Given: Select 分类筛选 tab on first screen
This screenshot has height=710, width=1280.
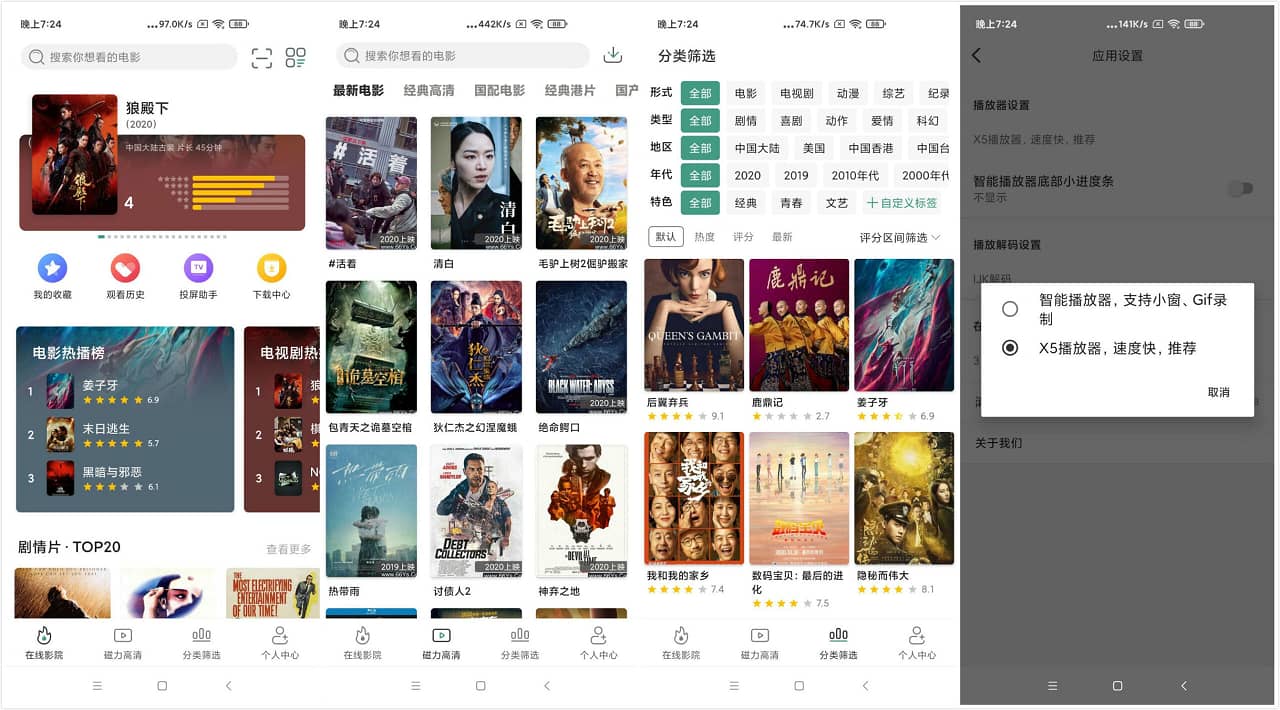Looking at the screenshot, I should click(x=201, y=643).
